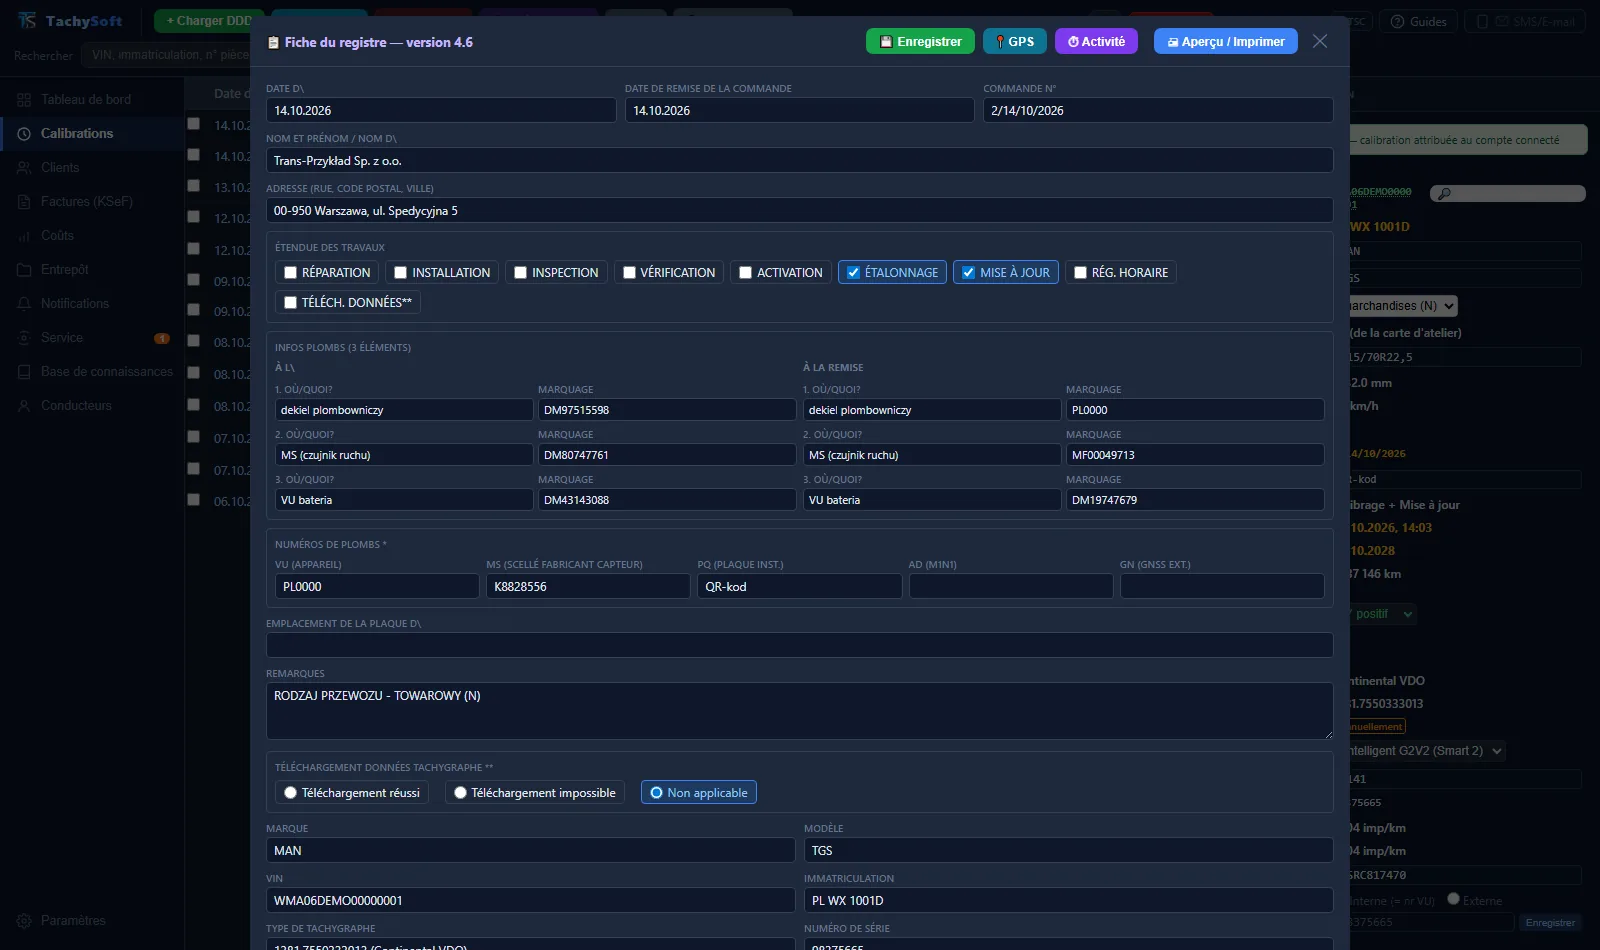
Task: Select the Non applicable radio option
Action: [656, 793]
